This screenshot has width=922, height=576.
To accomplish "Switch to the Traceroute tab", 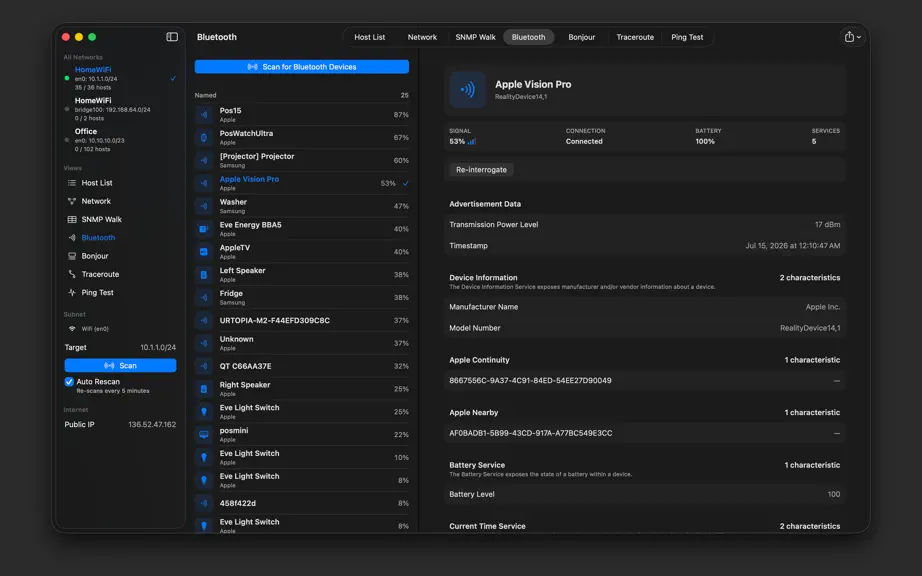I will [635, 37].
